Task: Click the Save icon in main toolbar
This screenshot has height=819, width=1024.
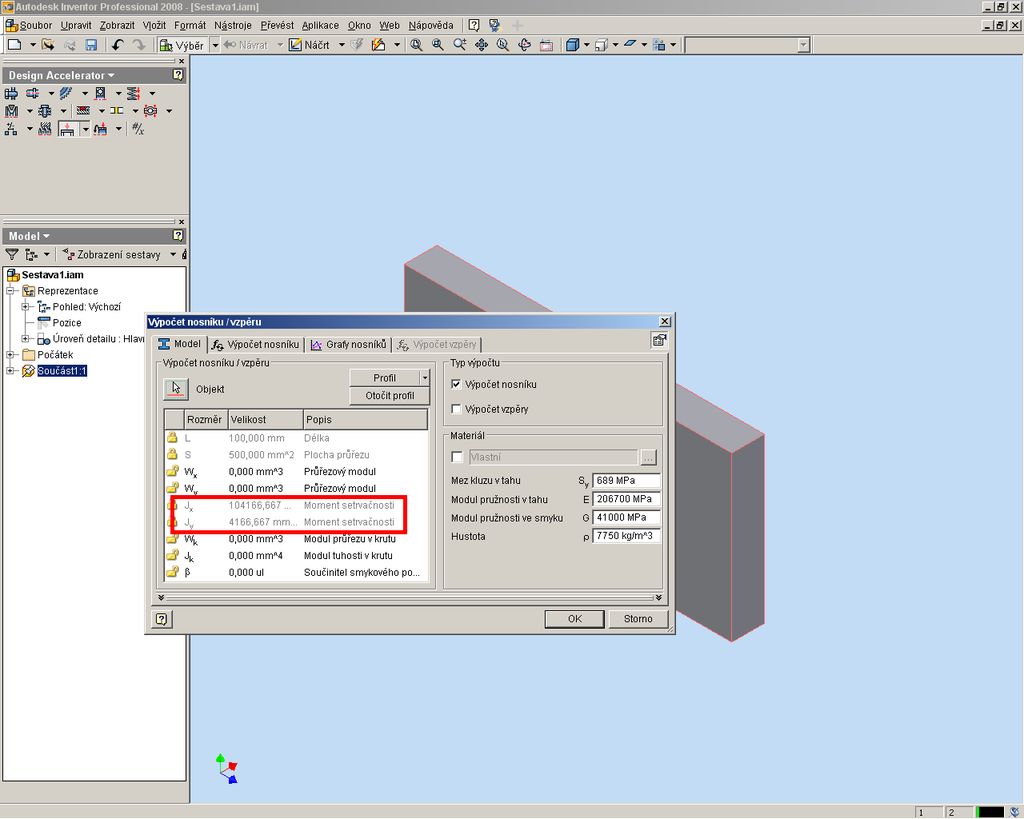Action: pos(91,45)
